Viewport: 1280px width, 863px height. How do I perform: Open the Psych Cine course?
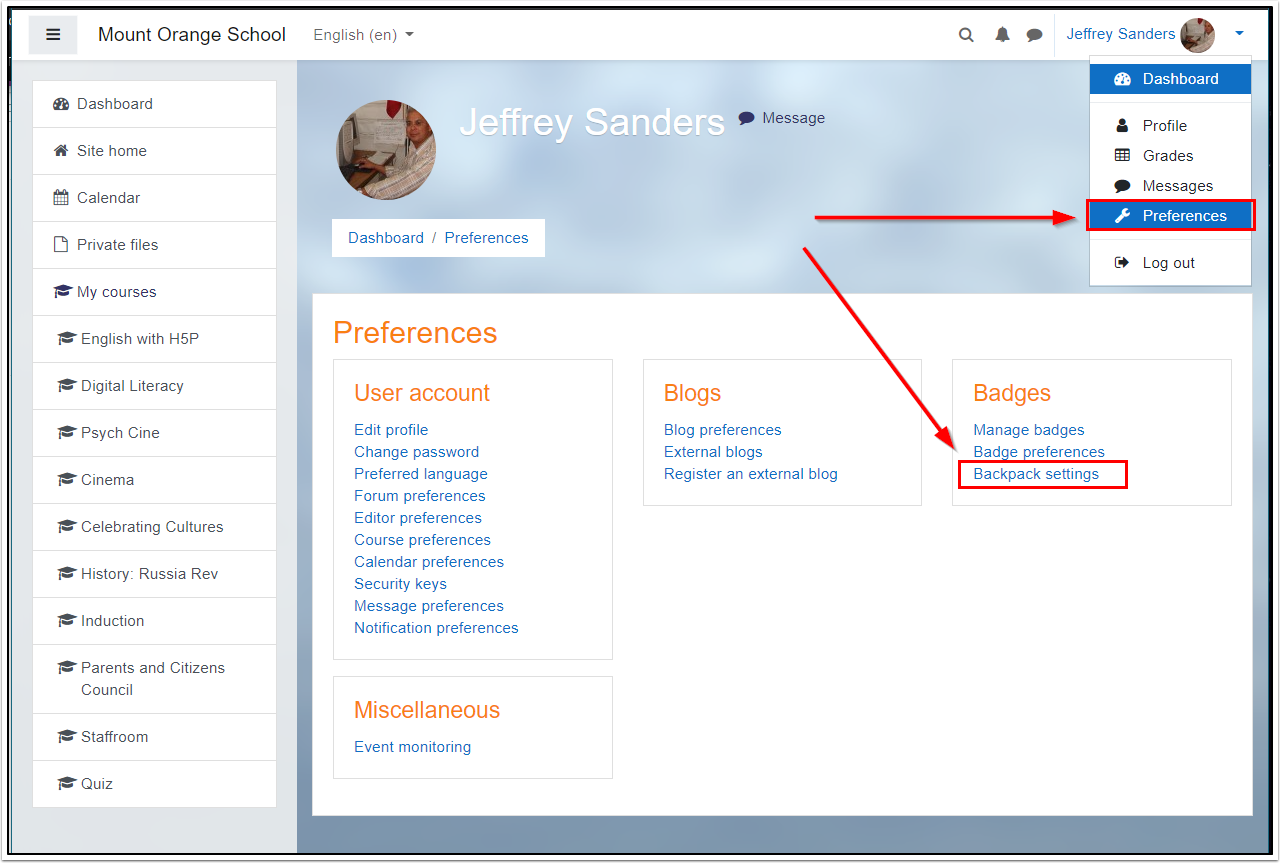[154, 433]
